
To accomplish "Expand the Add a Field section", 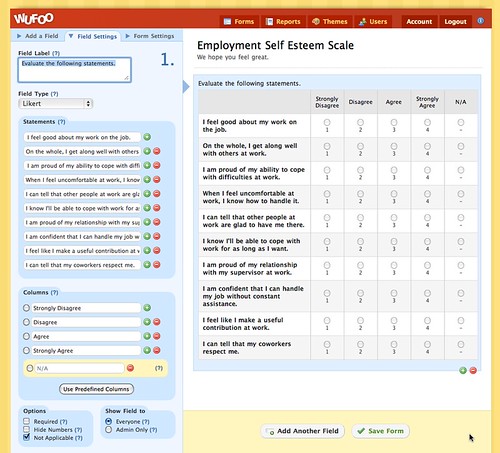I will (x=38, y=36).
